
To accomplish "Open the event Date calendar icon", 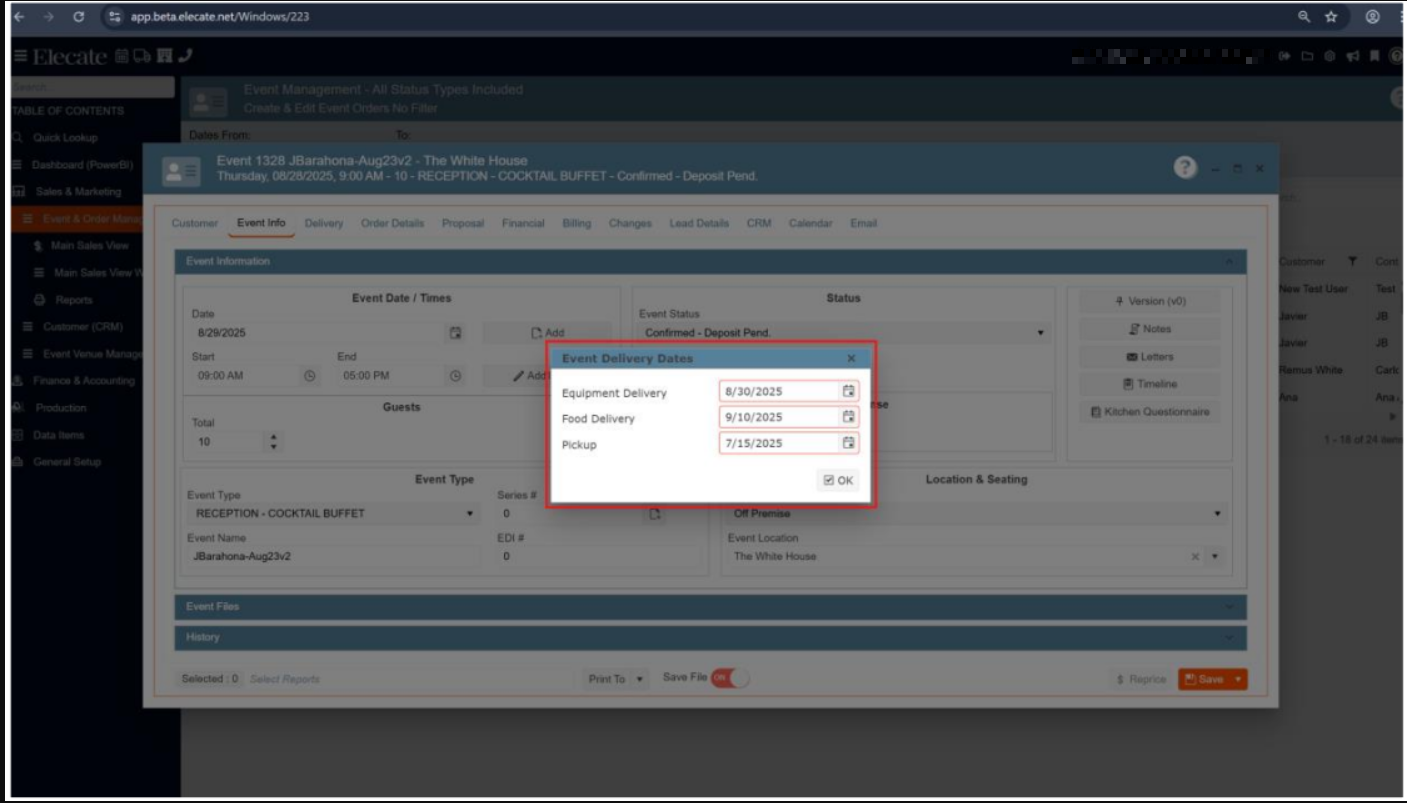I will [455, 333].
